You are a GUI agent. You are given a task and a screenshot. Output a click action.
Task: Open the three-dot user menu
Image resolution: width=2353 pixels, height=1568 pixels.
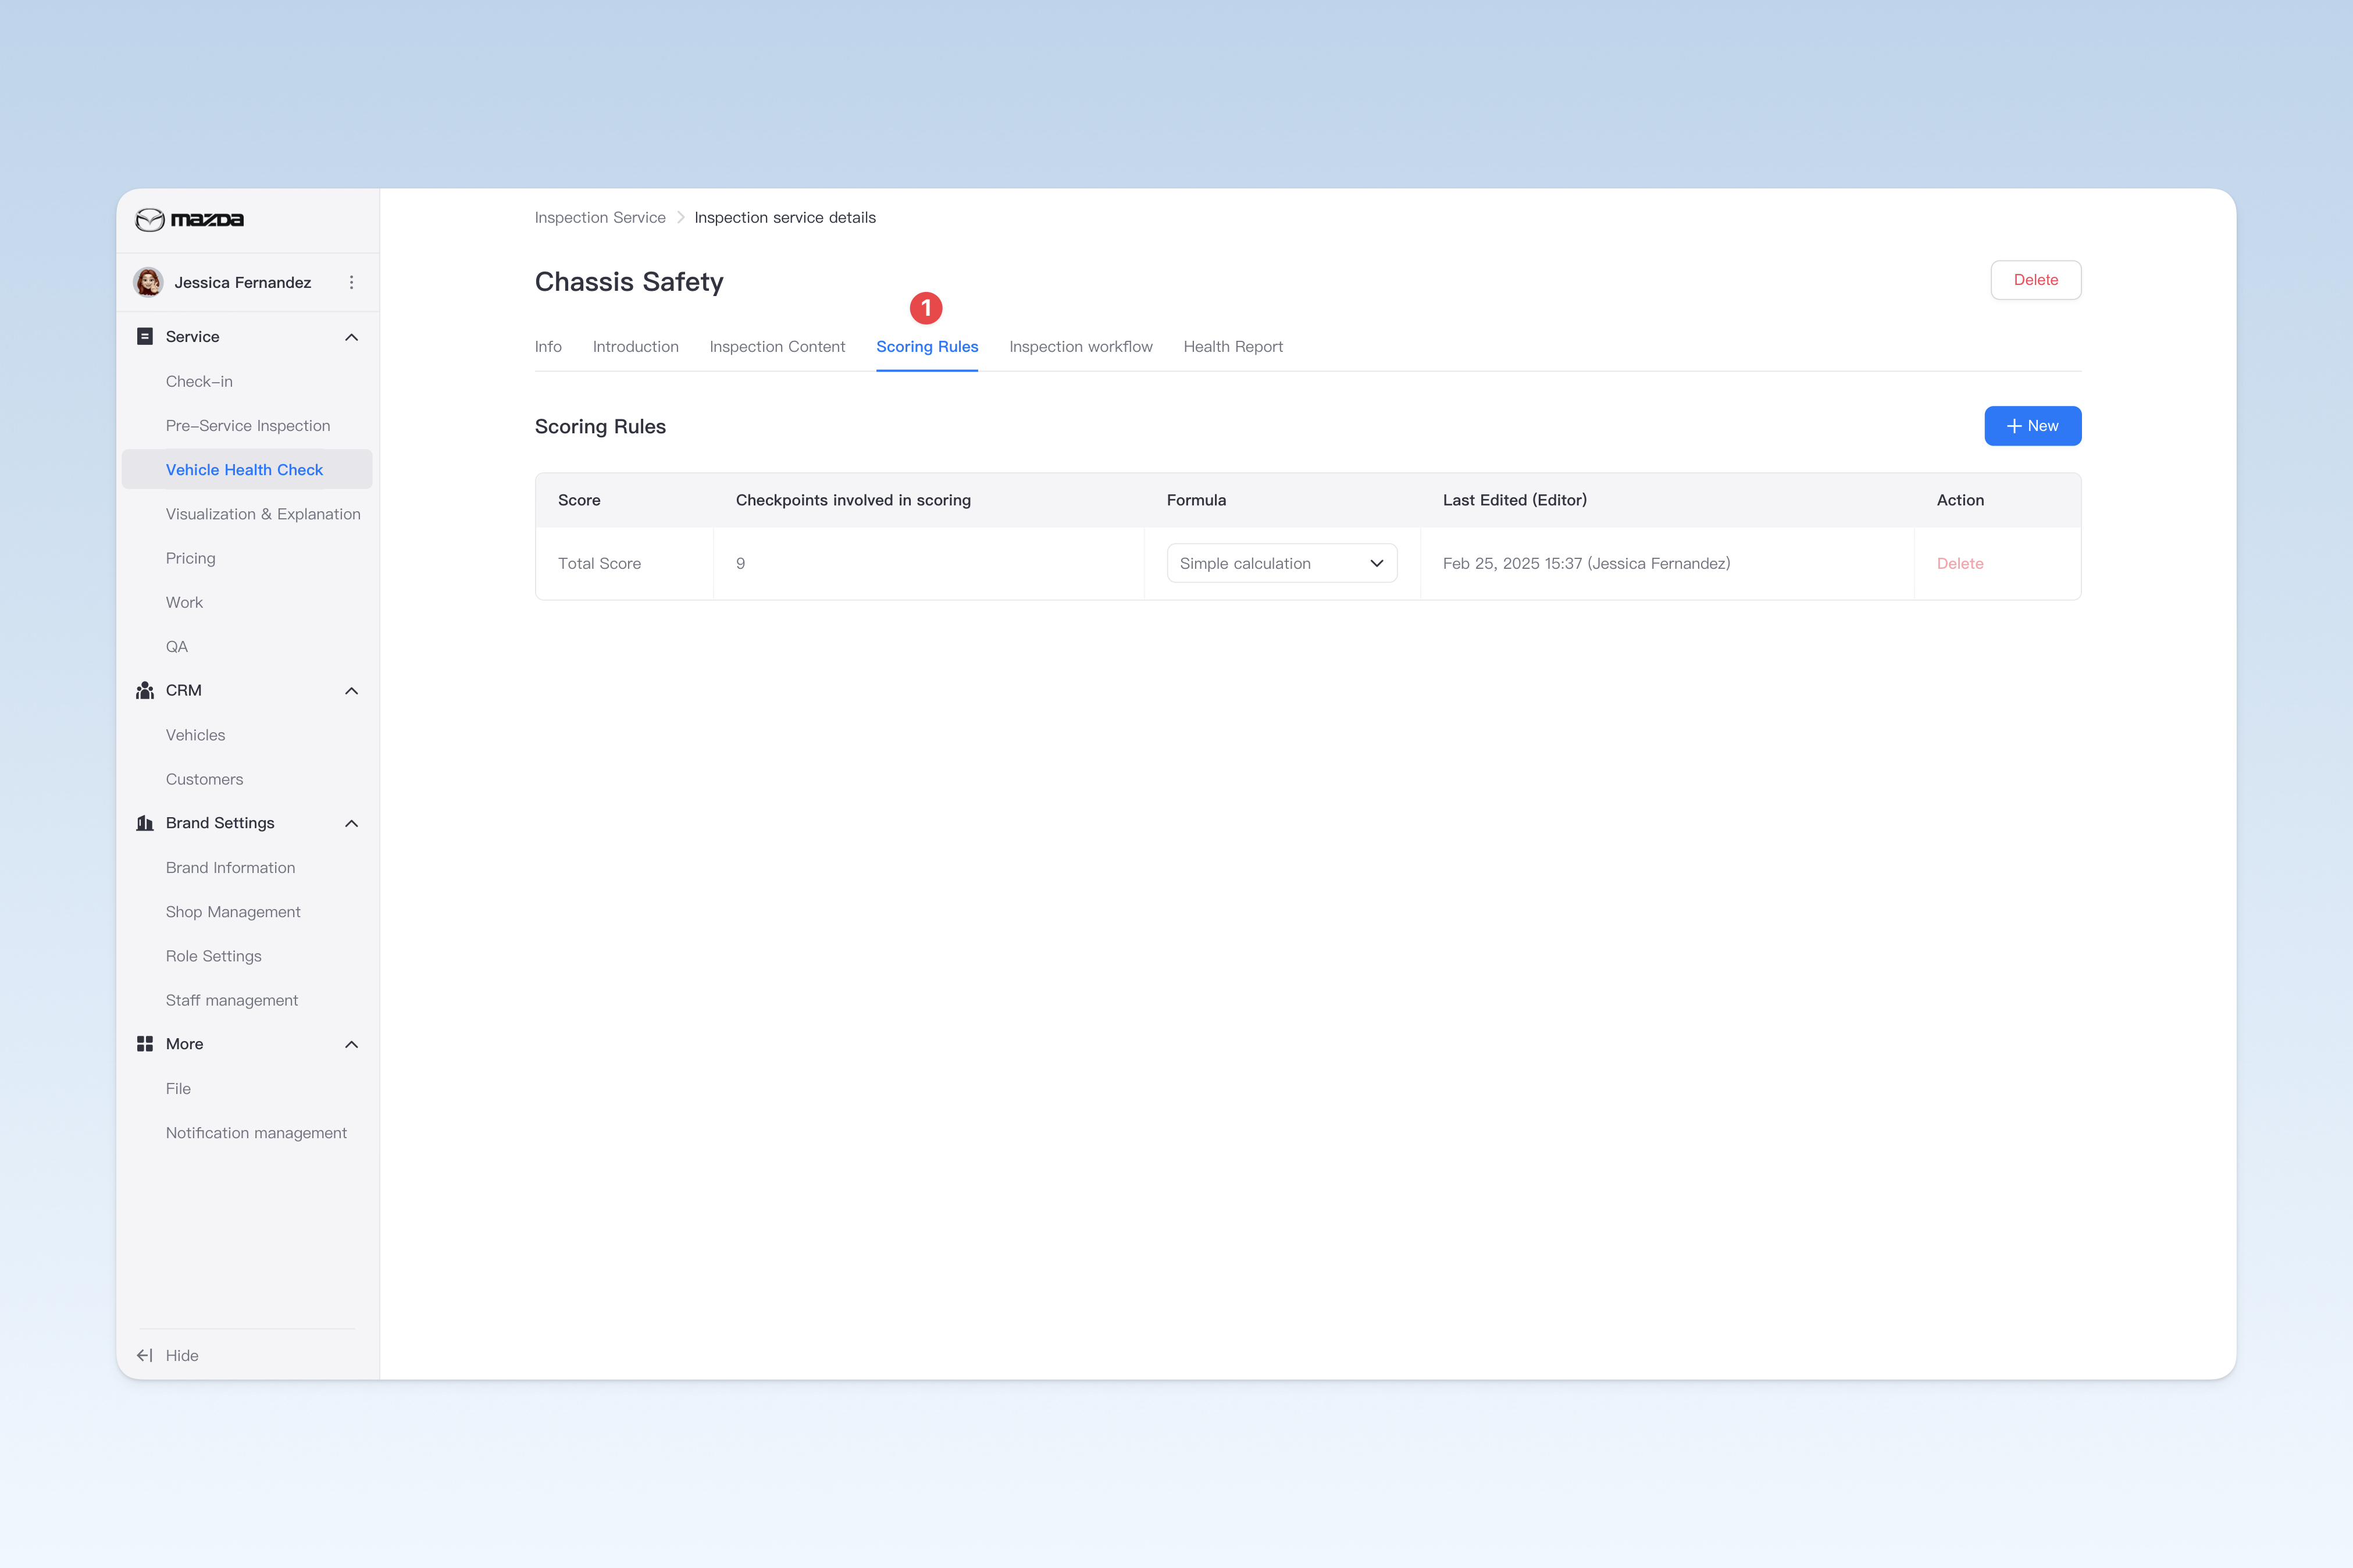click(351, 282)
